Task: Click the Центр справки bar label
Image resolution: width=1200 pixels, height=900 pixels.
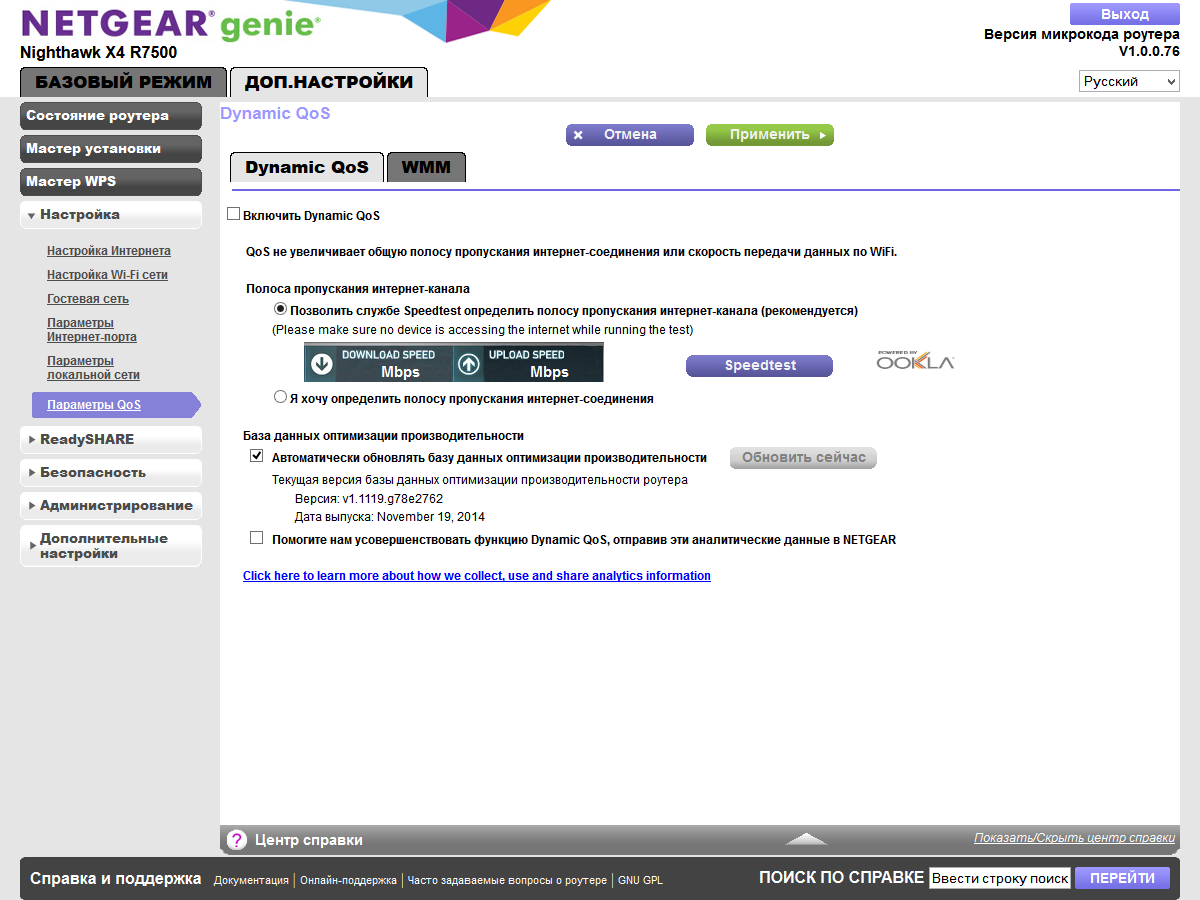Action: pyautogui.click(x=309, y=840)
